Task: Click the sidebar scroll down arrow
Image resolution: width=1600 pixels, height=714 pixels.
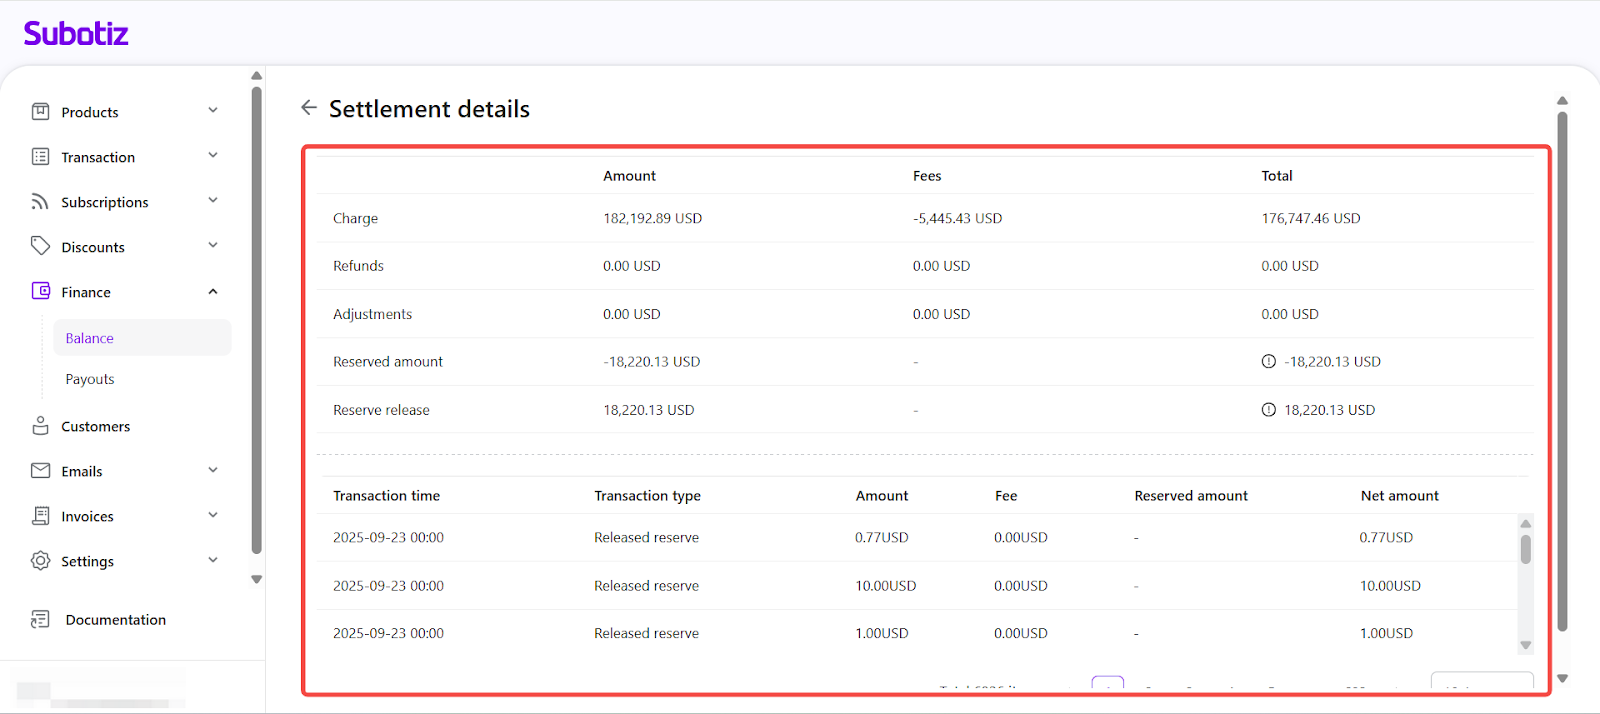Action: pyautogui.click(x=256, y=580)
